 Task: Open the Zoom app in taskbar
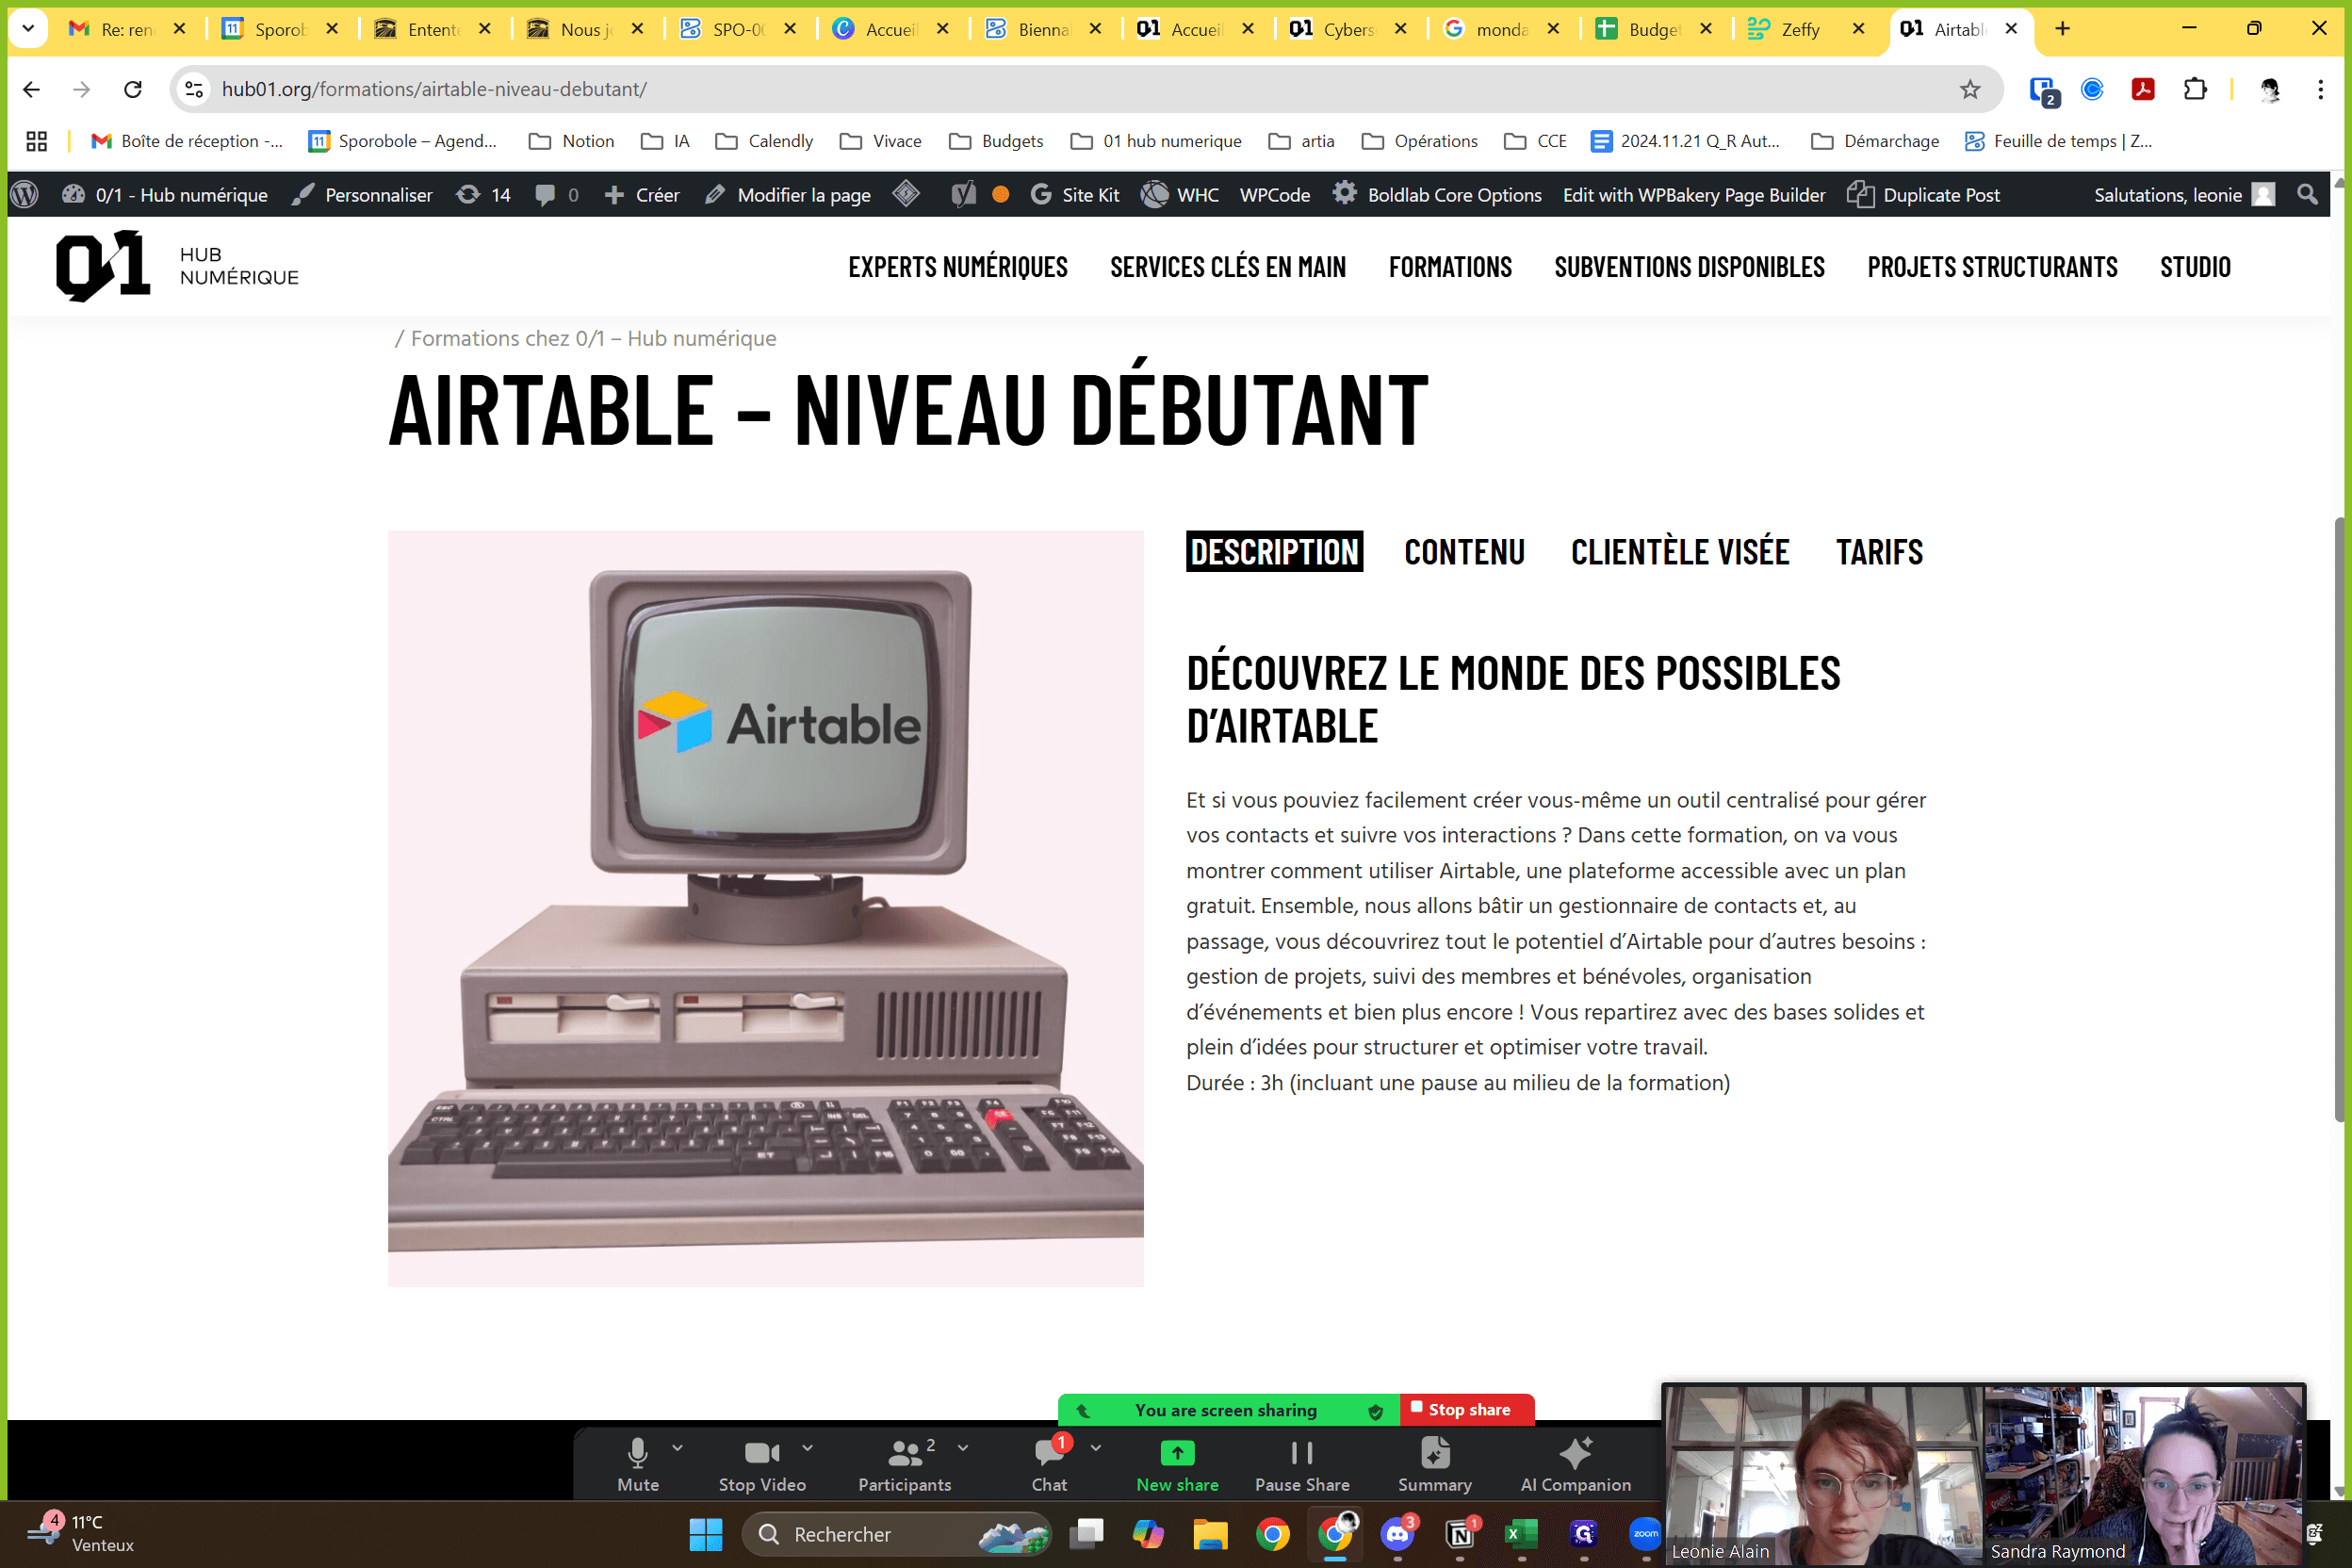(1645, 1534)
